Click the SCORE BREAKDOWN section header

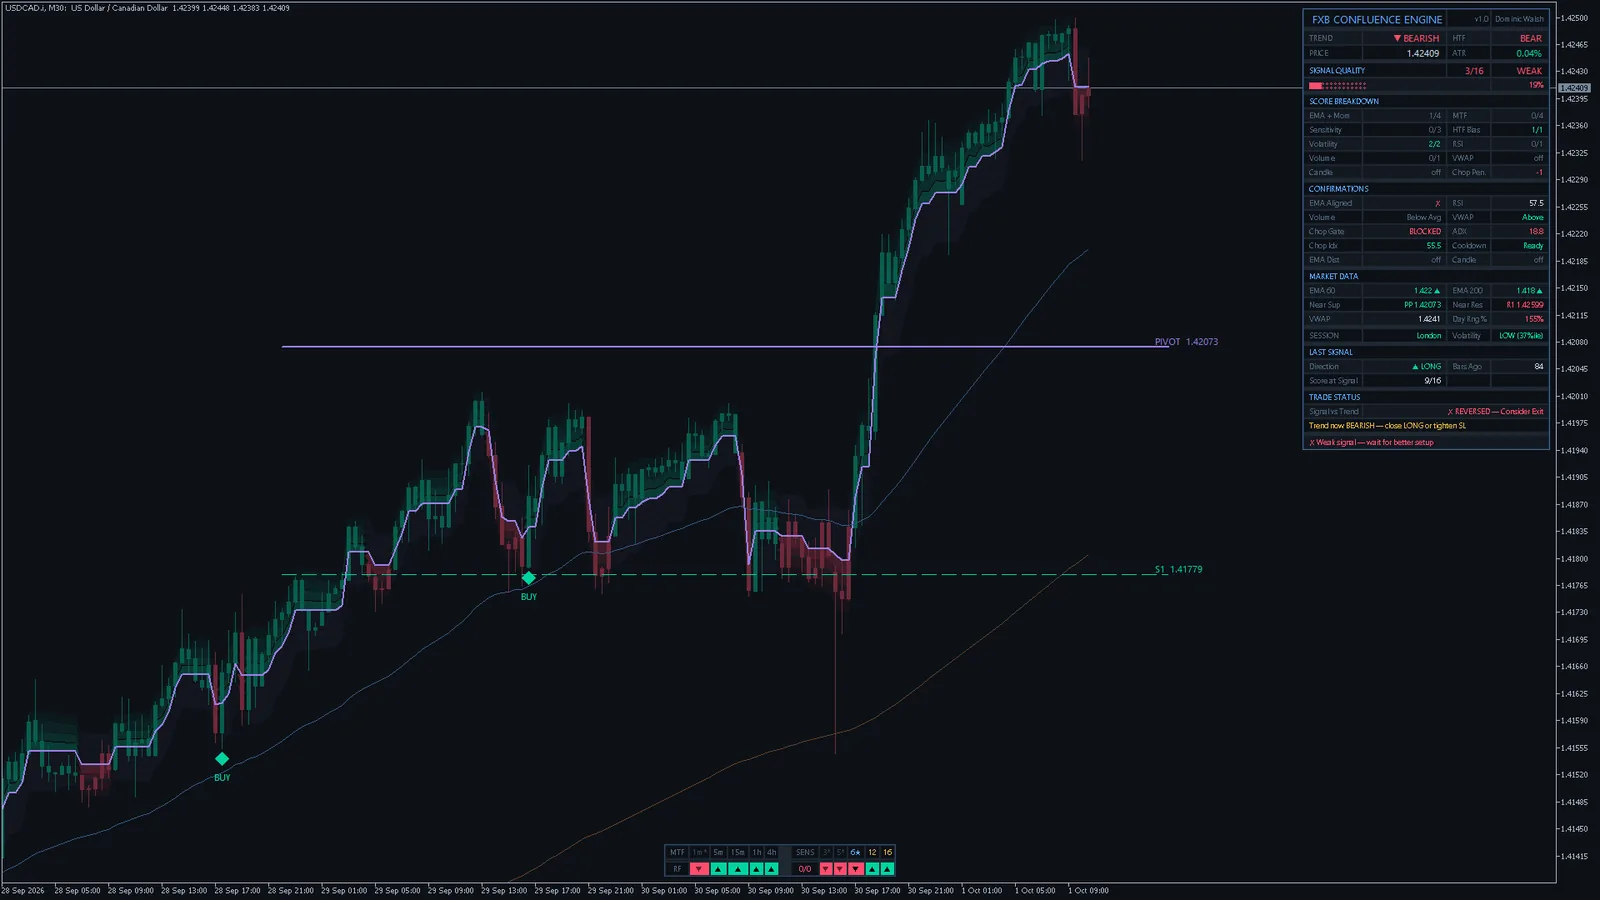click(1344, 101)
